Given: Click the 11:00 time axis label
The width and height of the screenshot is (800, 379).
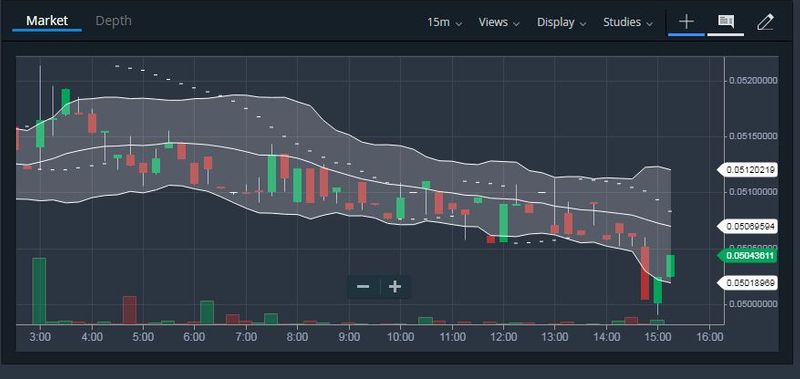Looking at the screenshot, I should pos(452,337).
